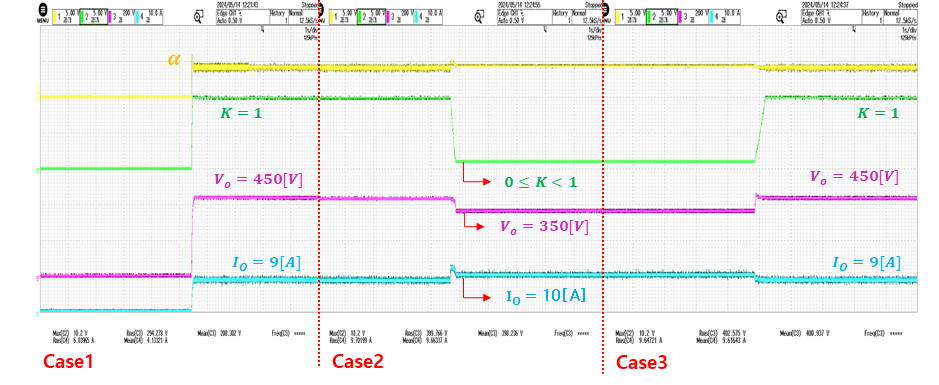Screen dimensions: 939x385
Task: Click the zoom magnifier icon in Case3
Action: (x=781, y=17)
